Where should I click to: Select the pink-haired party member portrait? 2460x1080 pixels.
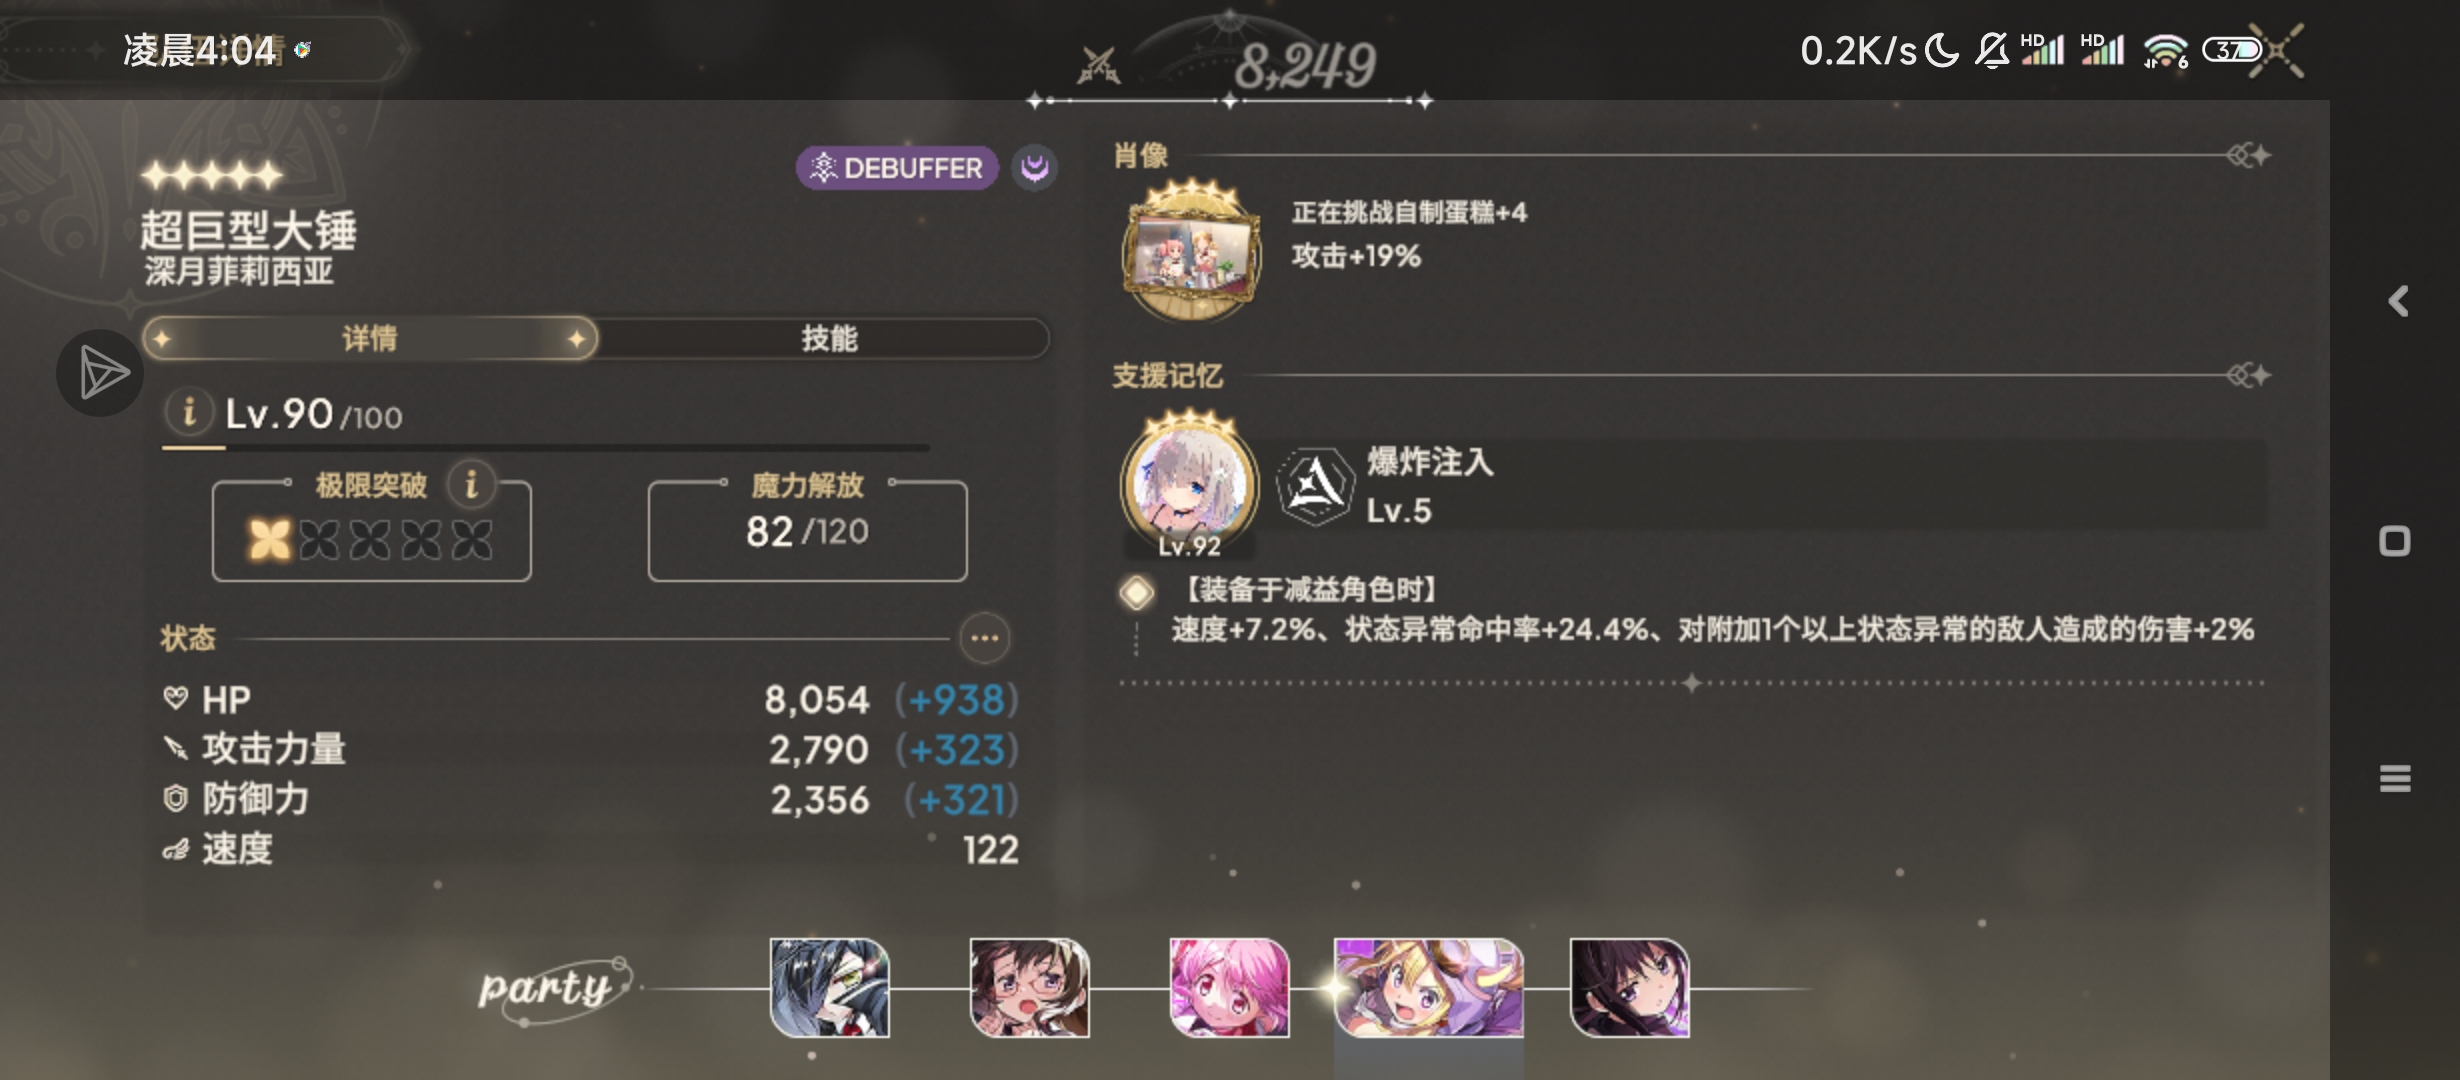[1229, 987]
